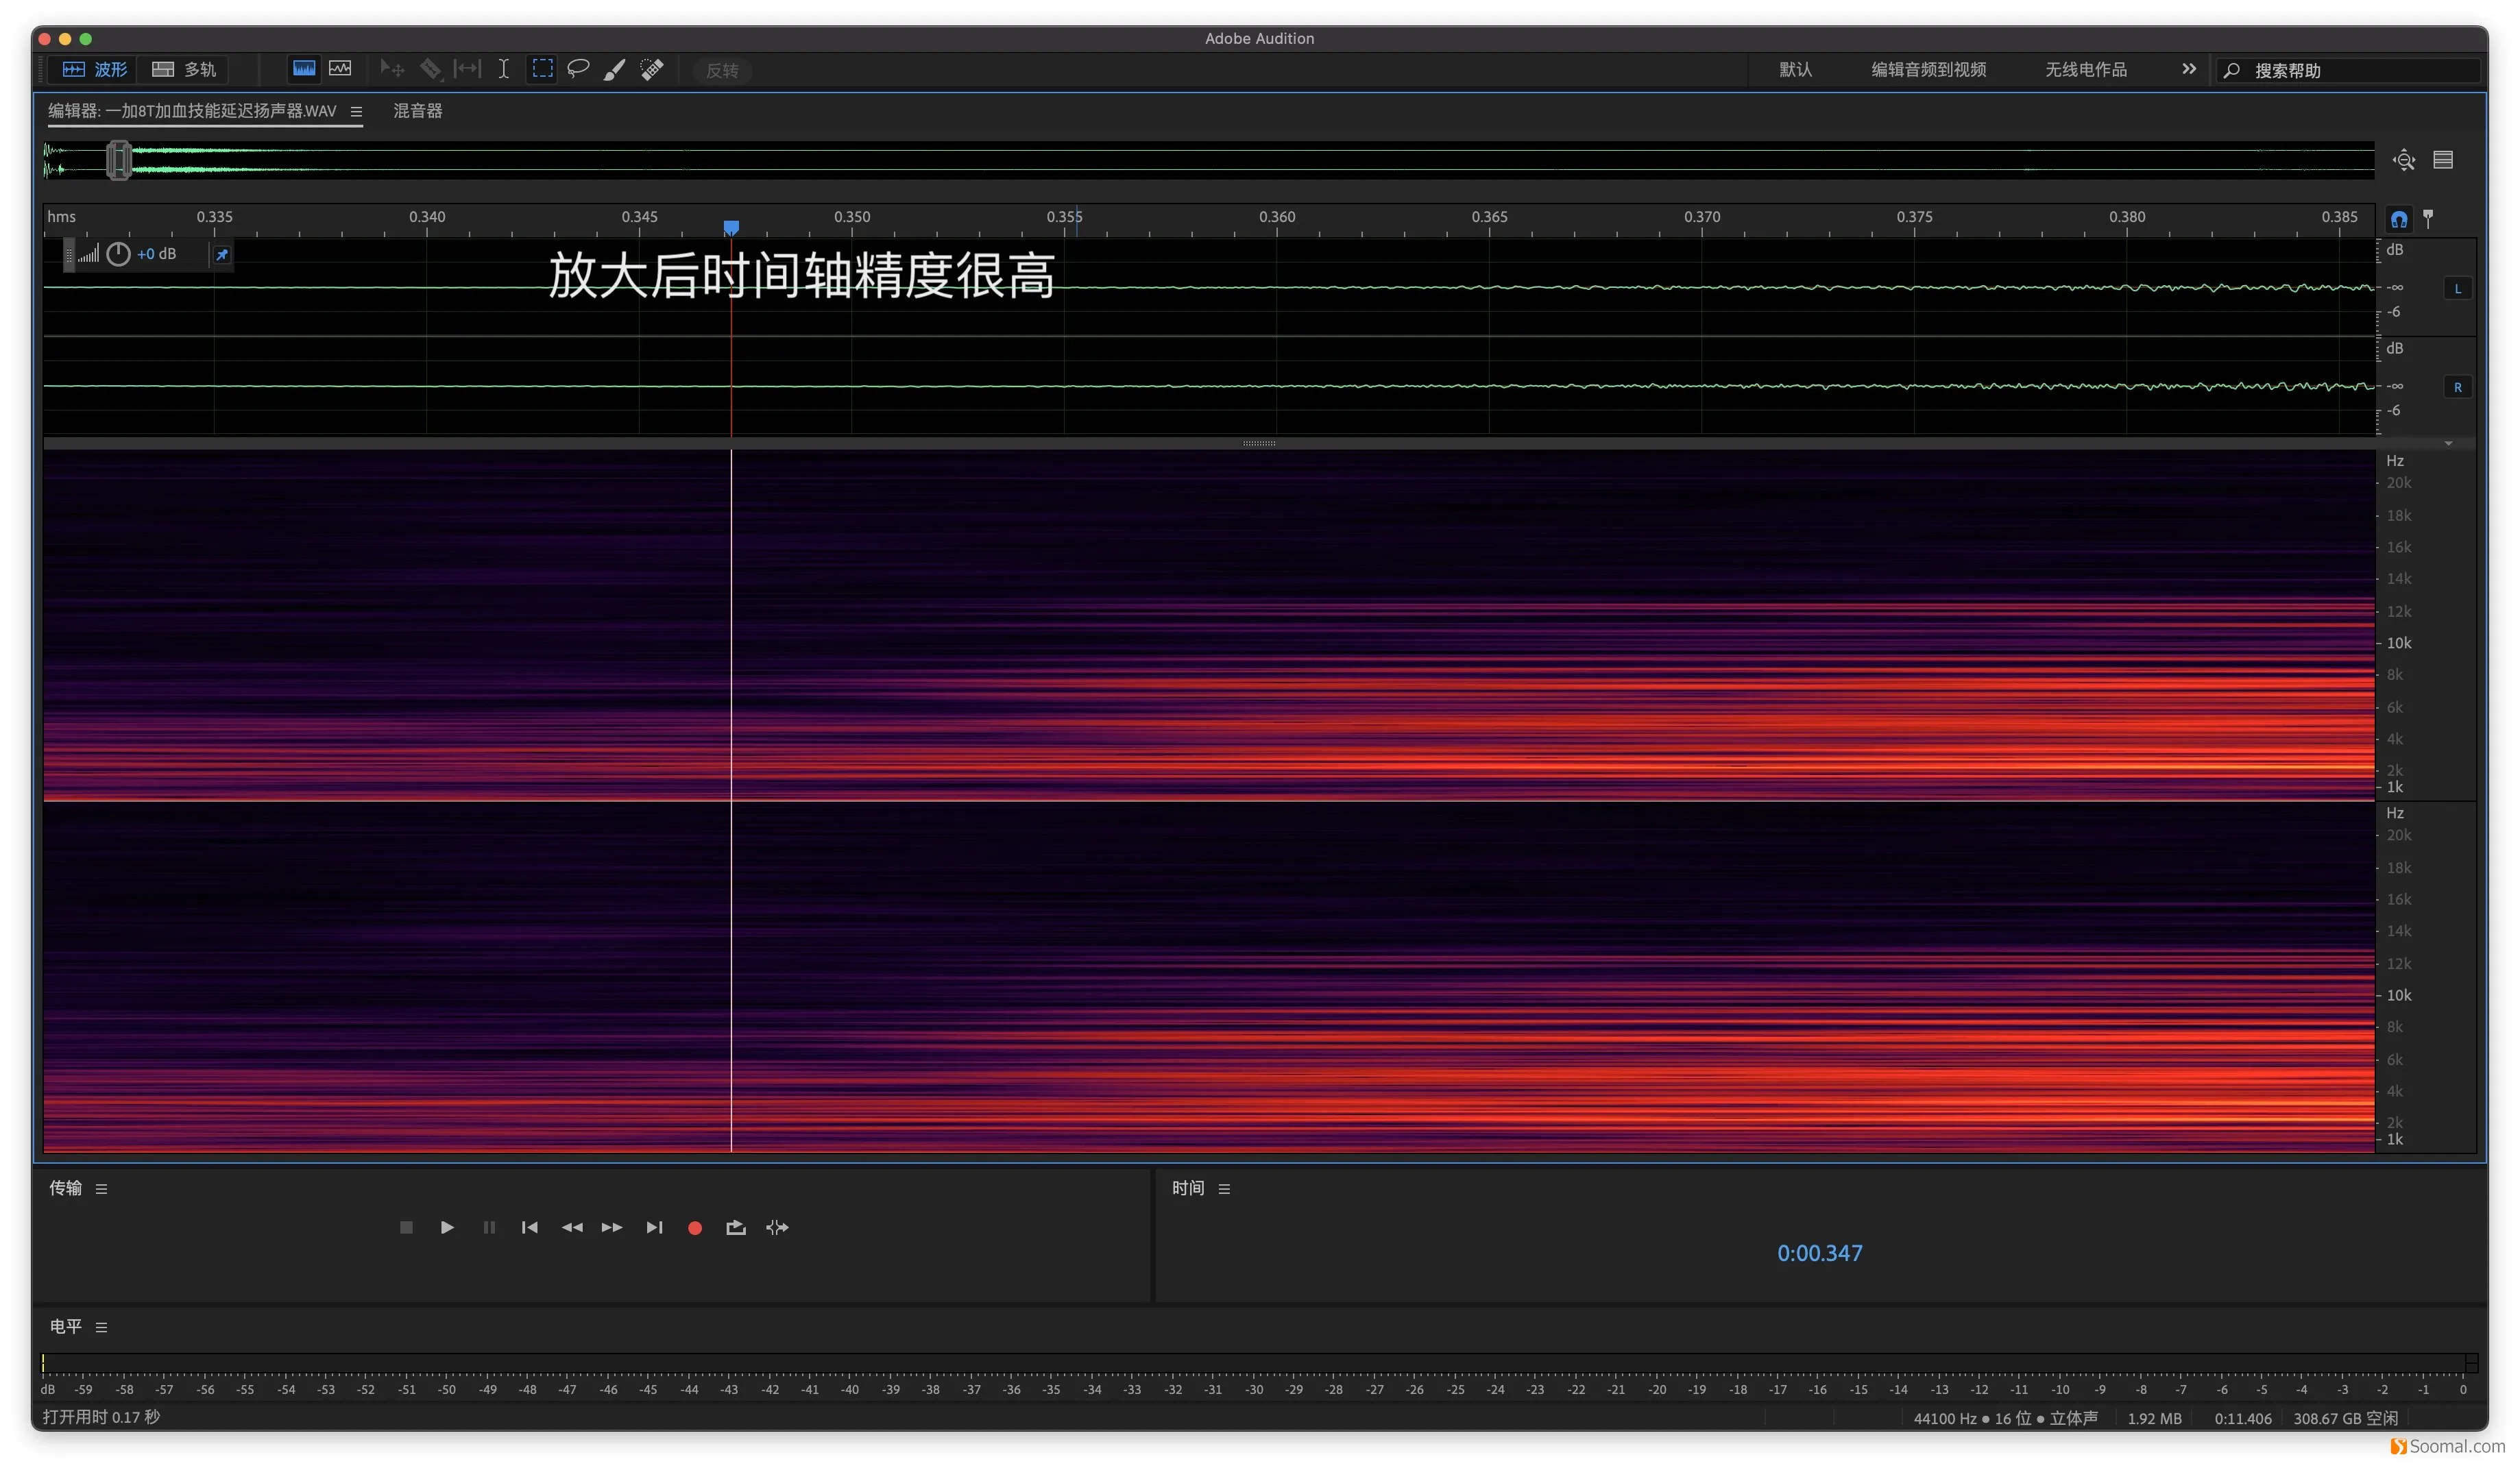
Task: Switch to the 混音器 tab
Action: (x=417, y=111)
